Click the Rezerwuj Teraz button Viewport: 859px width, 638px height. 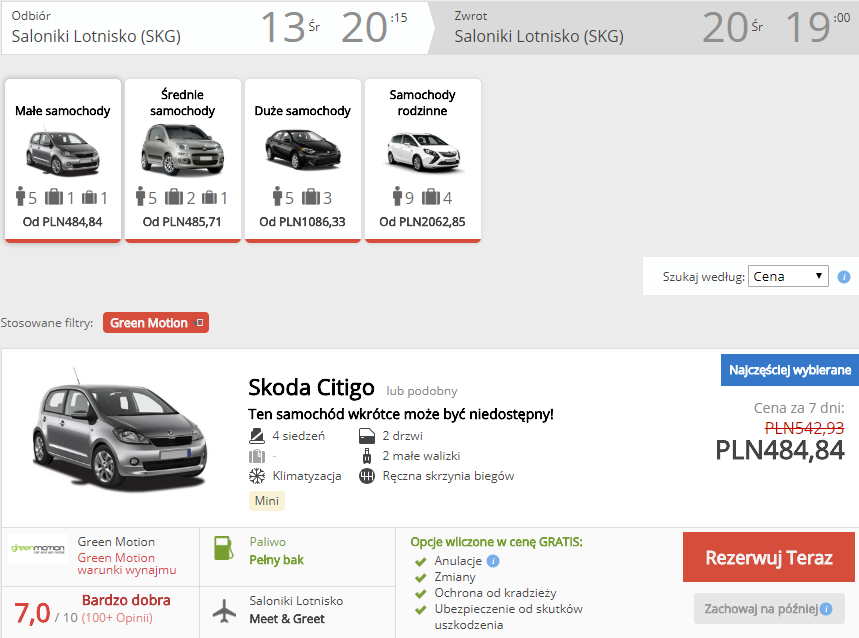pos(769,557)
